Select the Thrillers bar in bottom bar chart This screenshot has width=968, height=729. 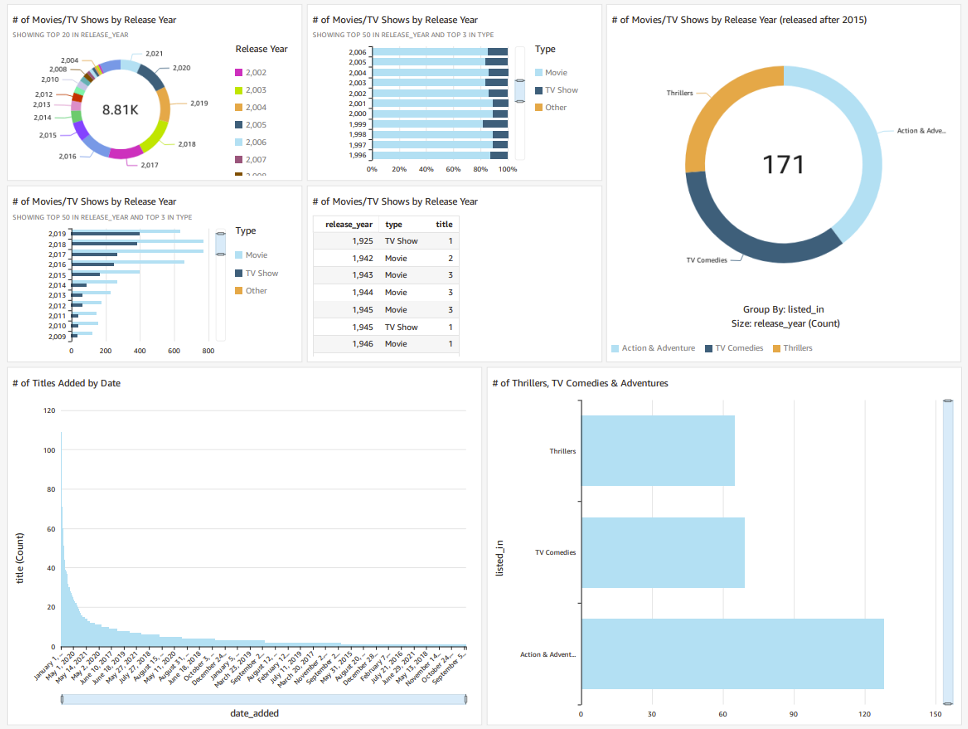click(x=658, y=451)
